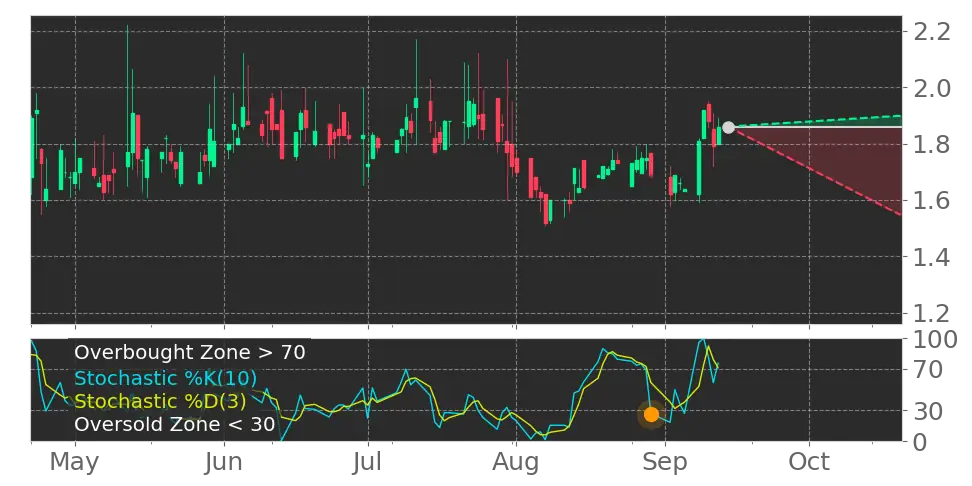Click the 2.2 price axis value
972x486 pixels.
[932, 31]
